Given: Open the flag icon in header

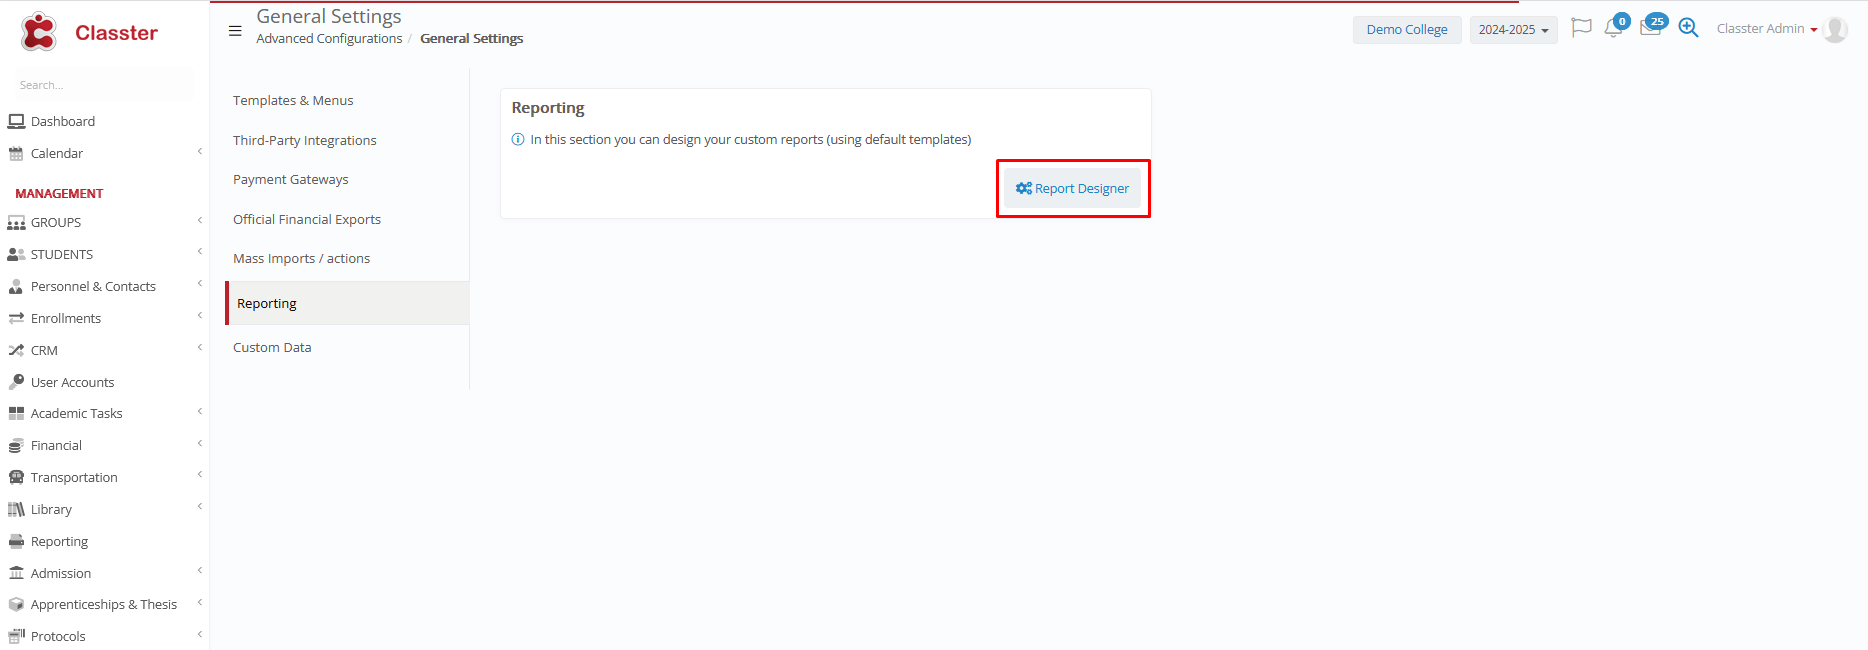Looking at the screenshot, I should [1581, 28].
